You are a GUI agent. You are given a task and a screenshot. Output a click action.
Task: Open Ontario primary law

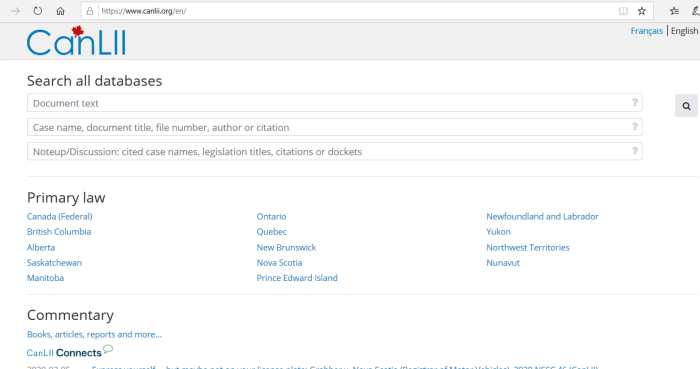(271, 216)
